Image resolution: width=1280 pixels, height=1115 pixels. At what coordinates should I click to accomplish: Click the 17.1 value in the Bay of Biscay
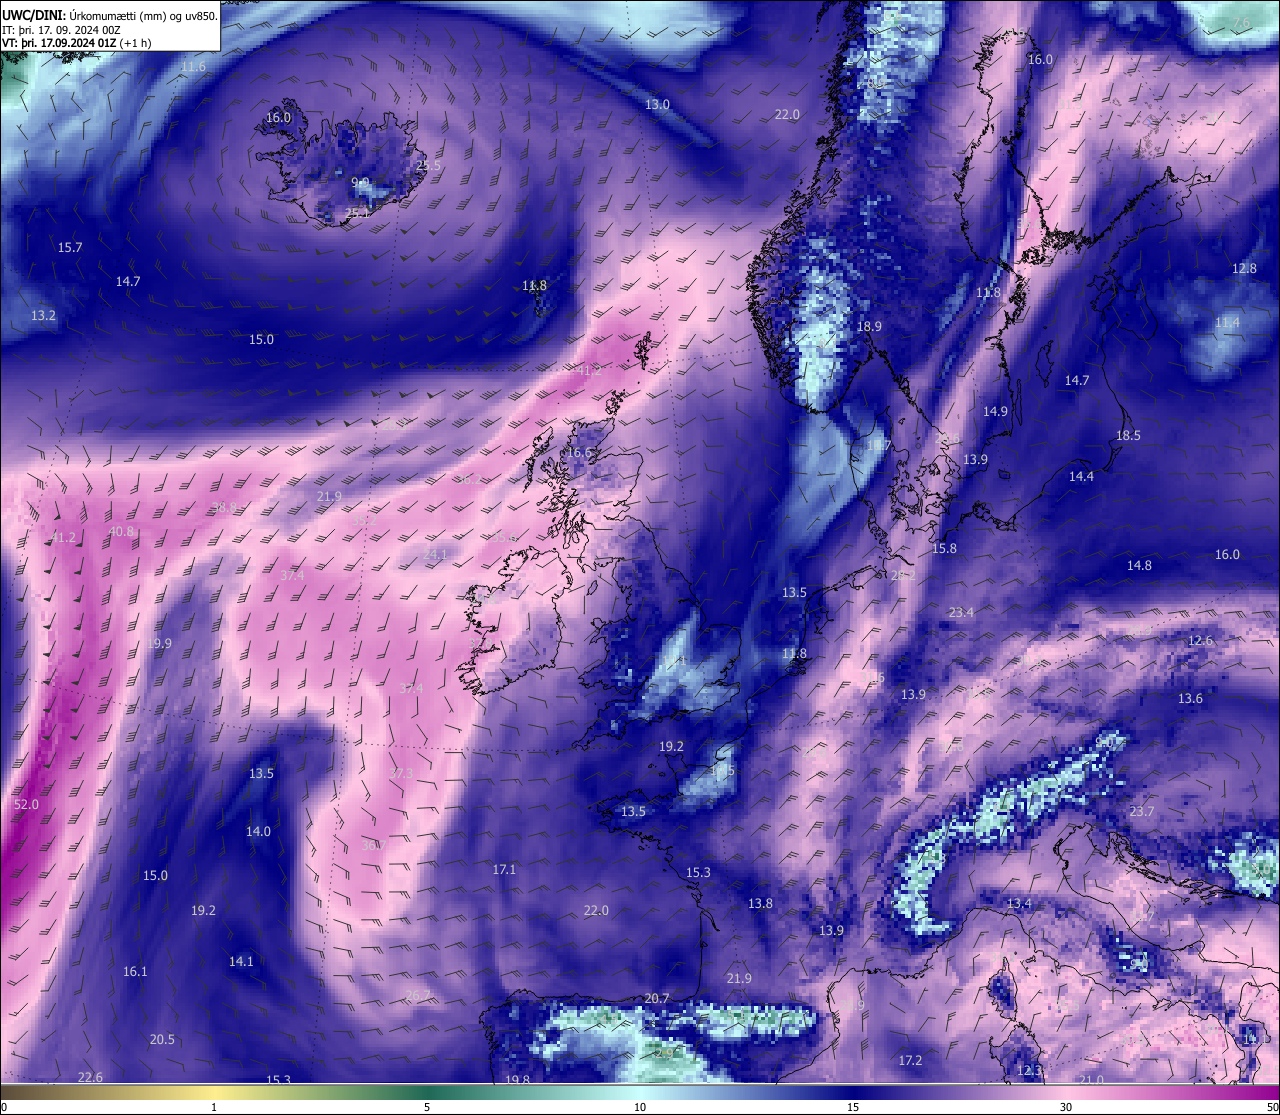click(504, 869)
